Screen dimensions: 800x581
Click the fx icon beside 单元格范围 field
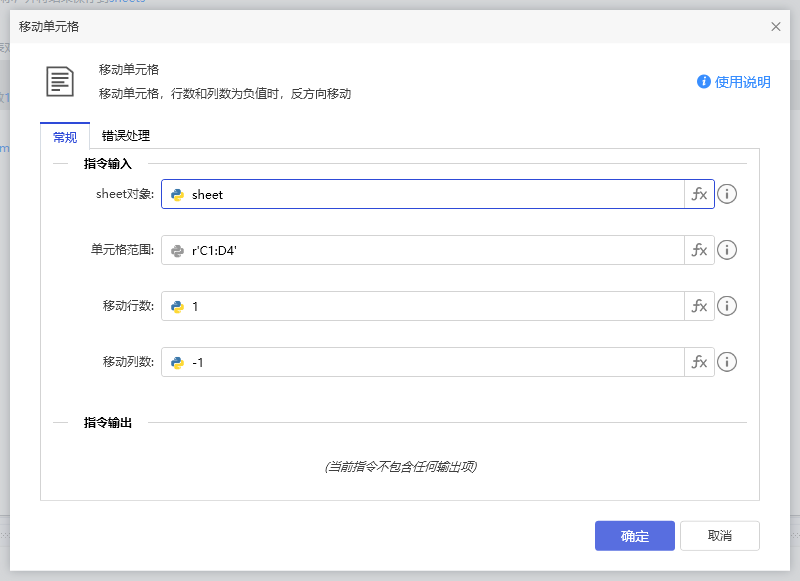699,250
